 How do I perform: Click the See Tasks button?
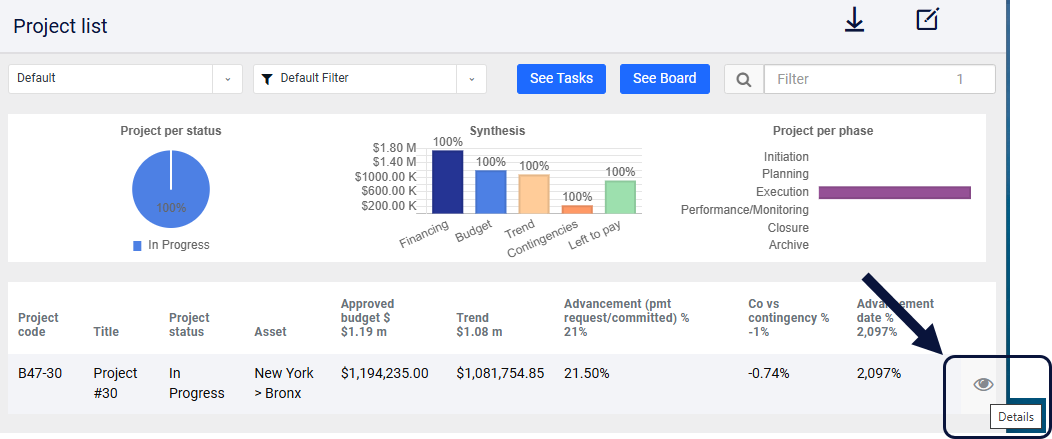pyautogui.click(x=562, y=79)
